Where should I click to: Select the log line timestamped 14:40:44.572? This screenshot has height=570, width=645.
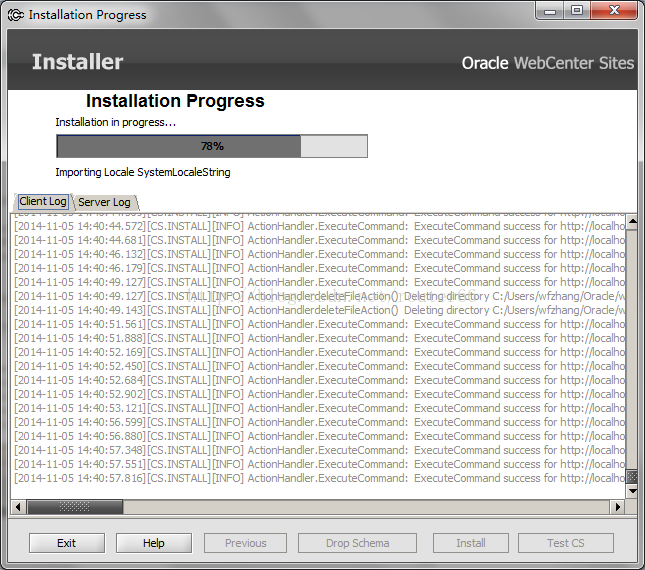tap(319, 226)
